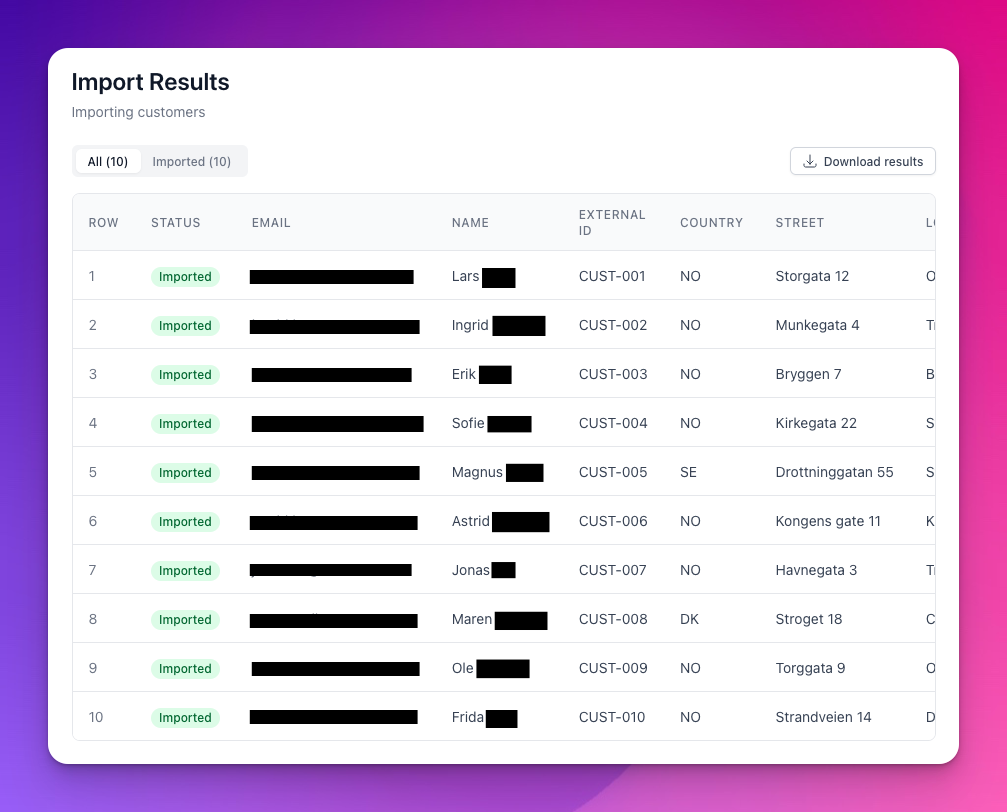Image resolution: width=1007 pixels, height=812 pixels.
Task: Click the row number 10 cell
Action: click(x=96, y=717)
